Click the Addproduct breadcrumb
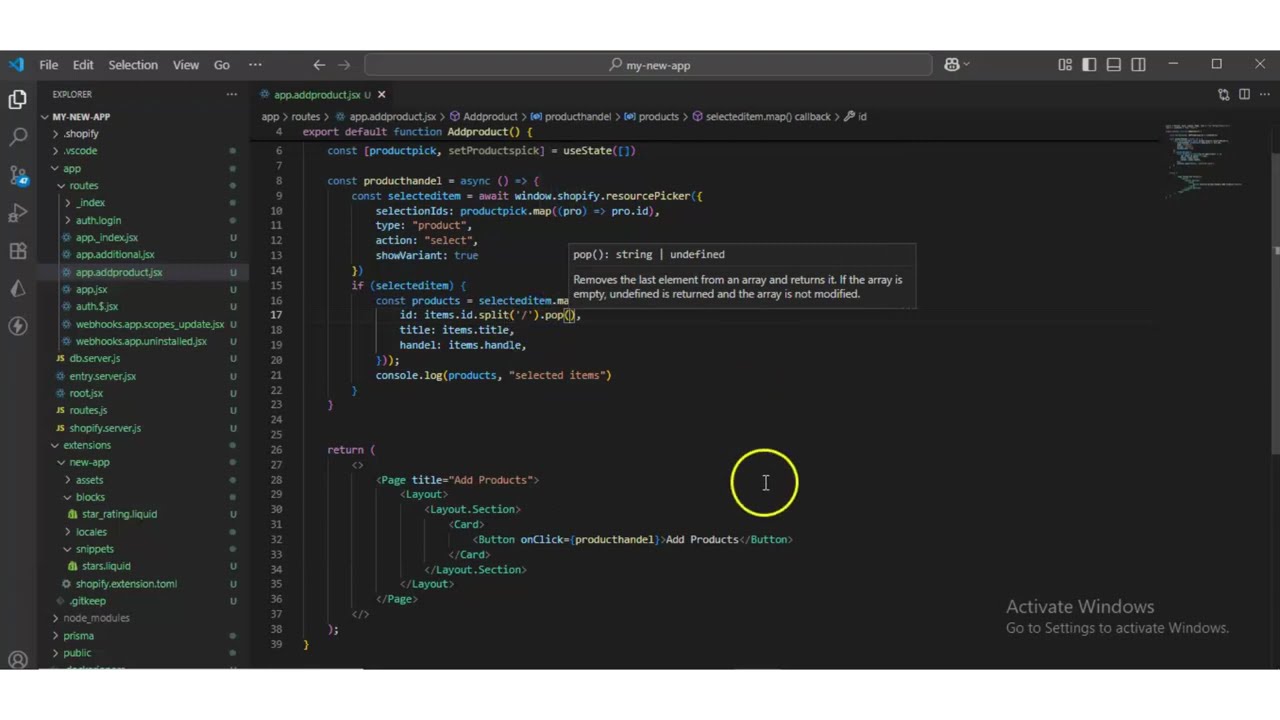Image resolution: width=1280 pixels, height=720 pixels. 490,116
